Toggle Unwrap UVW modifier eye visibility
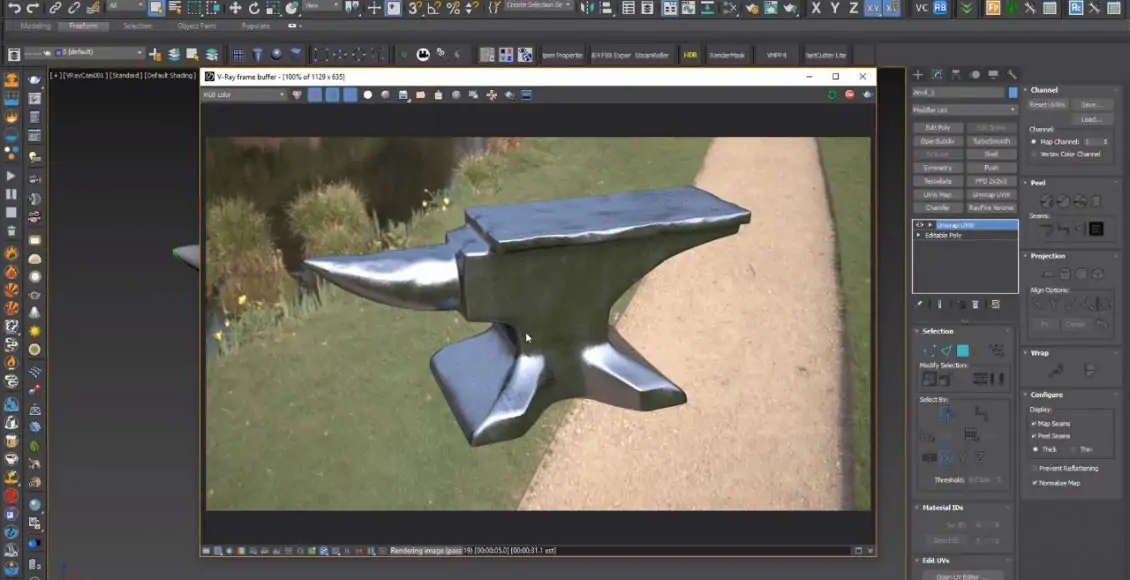Image resolution: width=1130 pixels, height=580 pixels. [920, 225]
